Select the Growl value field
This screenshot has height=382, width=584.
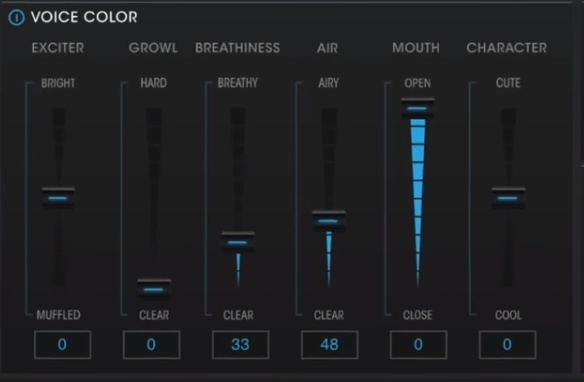[x=152, y=345]
